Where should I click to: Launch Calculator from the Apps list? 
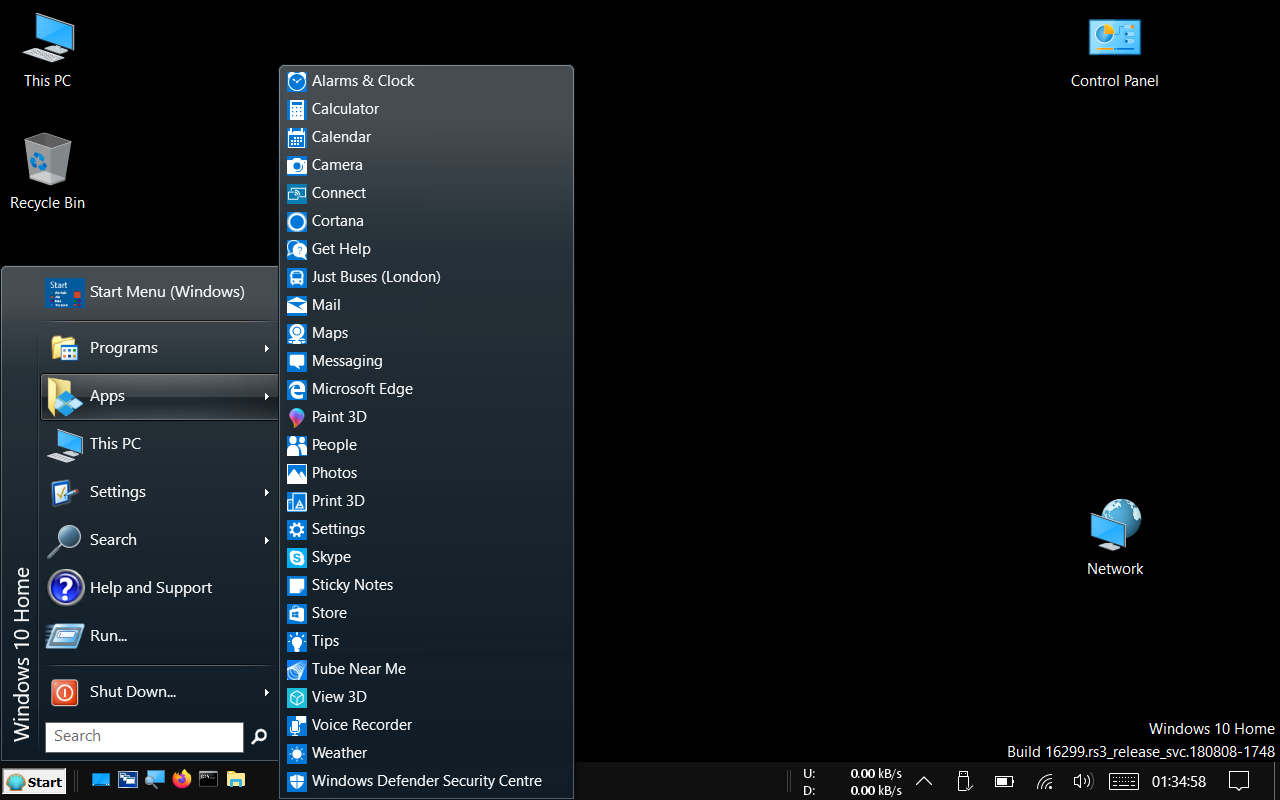(426, 109)
